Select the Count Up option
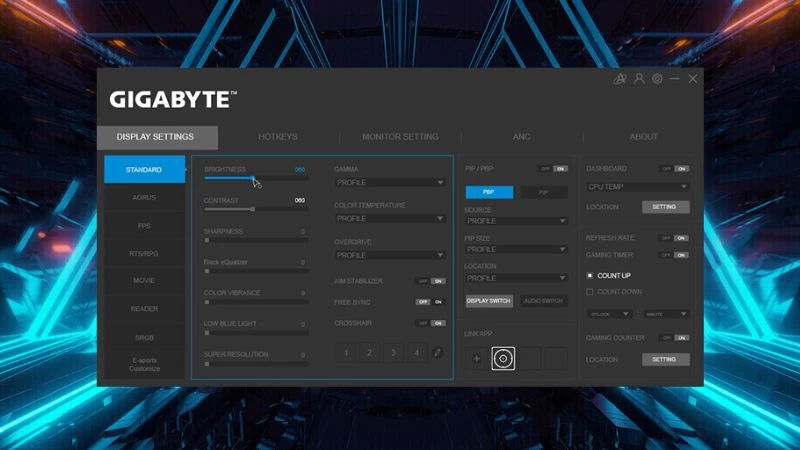Screen dimensions: 800x450 coord(609,276)
